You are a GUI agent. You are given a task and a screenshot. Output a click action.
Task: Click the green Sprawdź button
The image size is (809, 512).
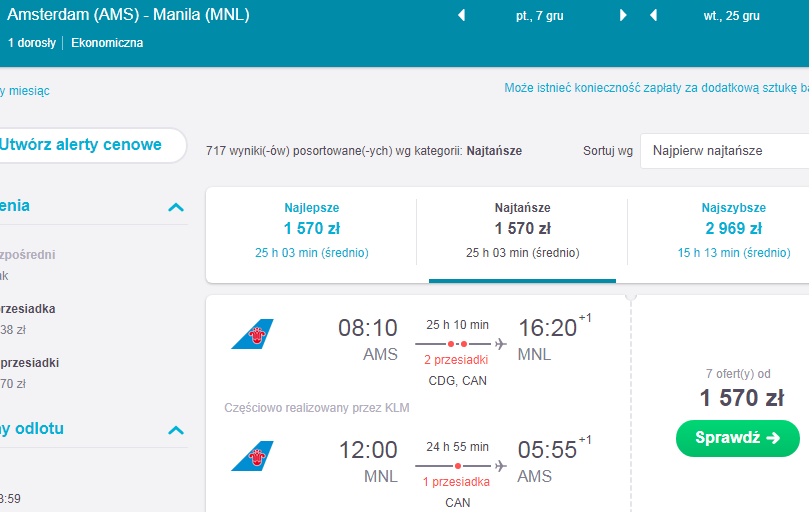tap(738, 438)
